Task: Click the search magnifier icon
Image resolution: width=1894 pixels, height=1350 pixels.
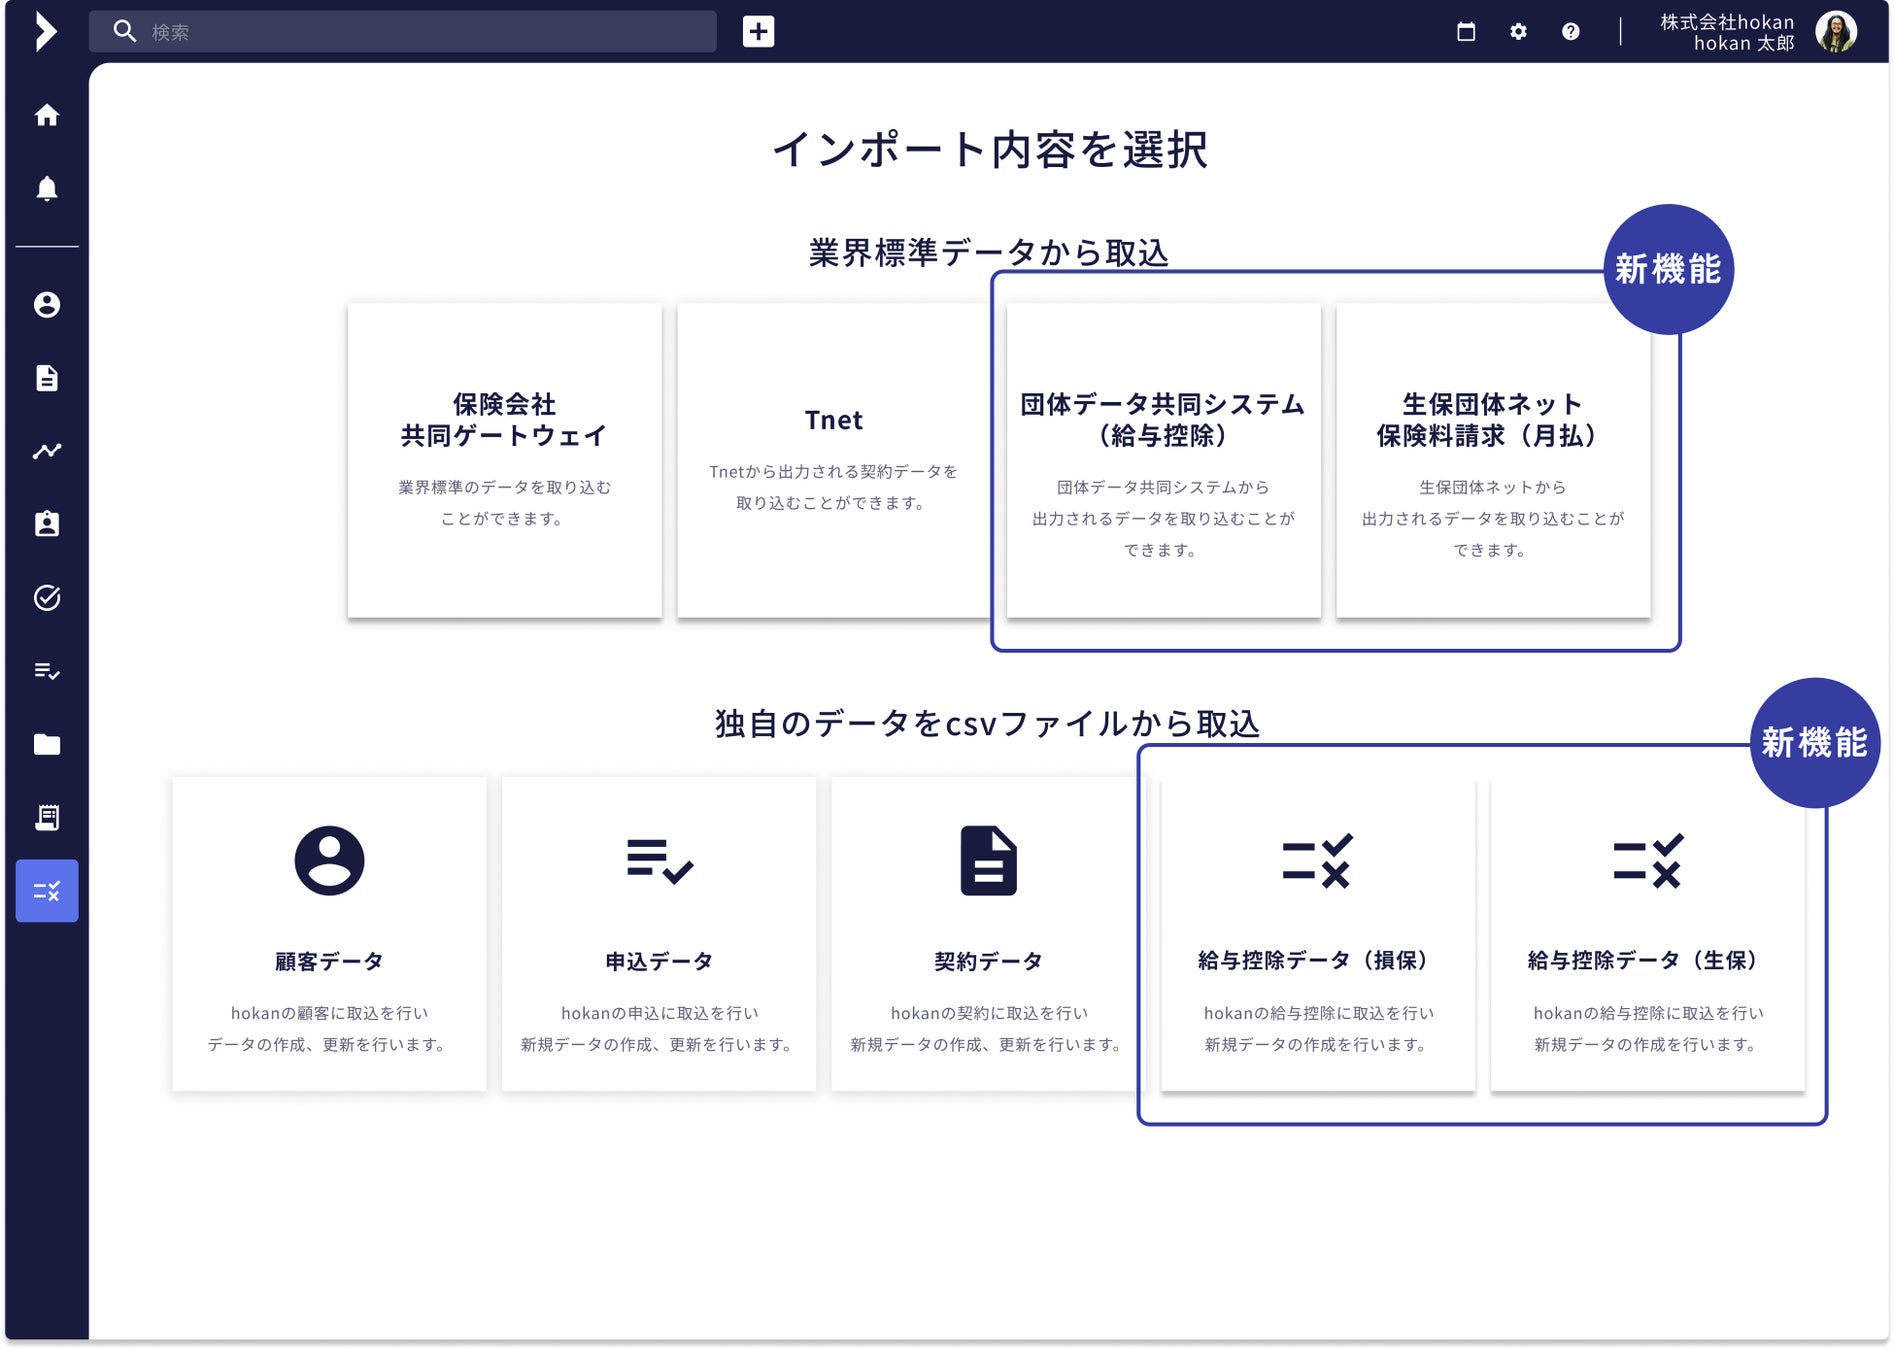Action: coord(125,32)
